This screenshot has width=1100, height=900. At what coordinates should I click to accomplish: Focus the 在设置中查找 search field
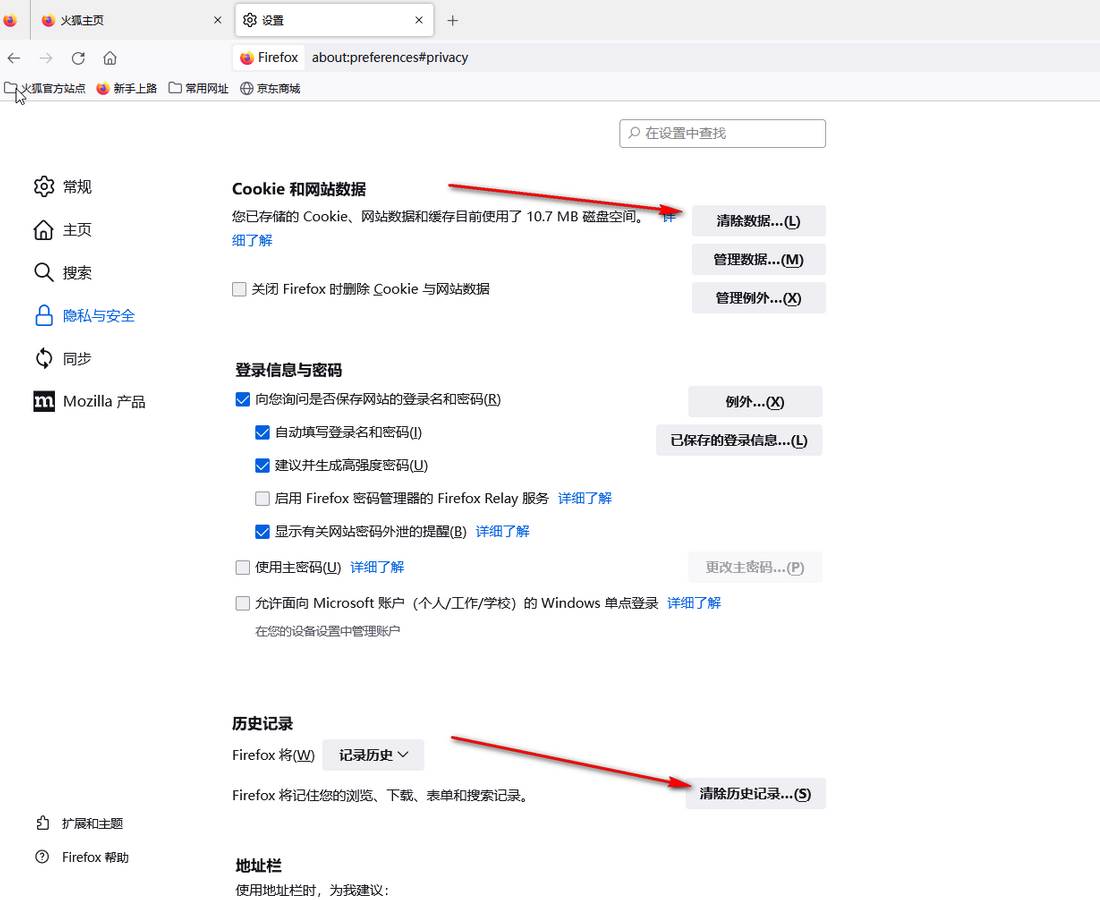723,133
